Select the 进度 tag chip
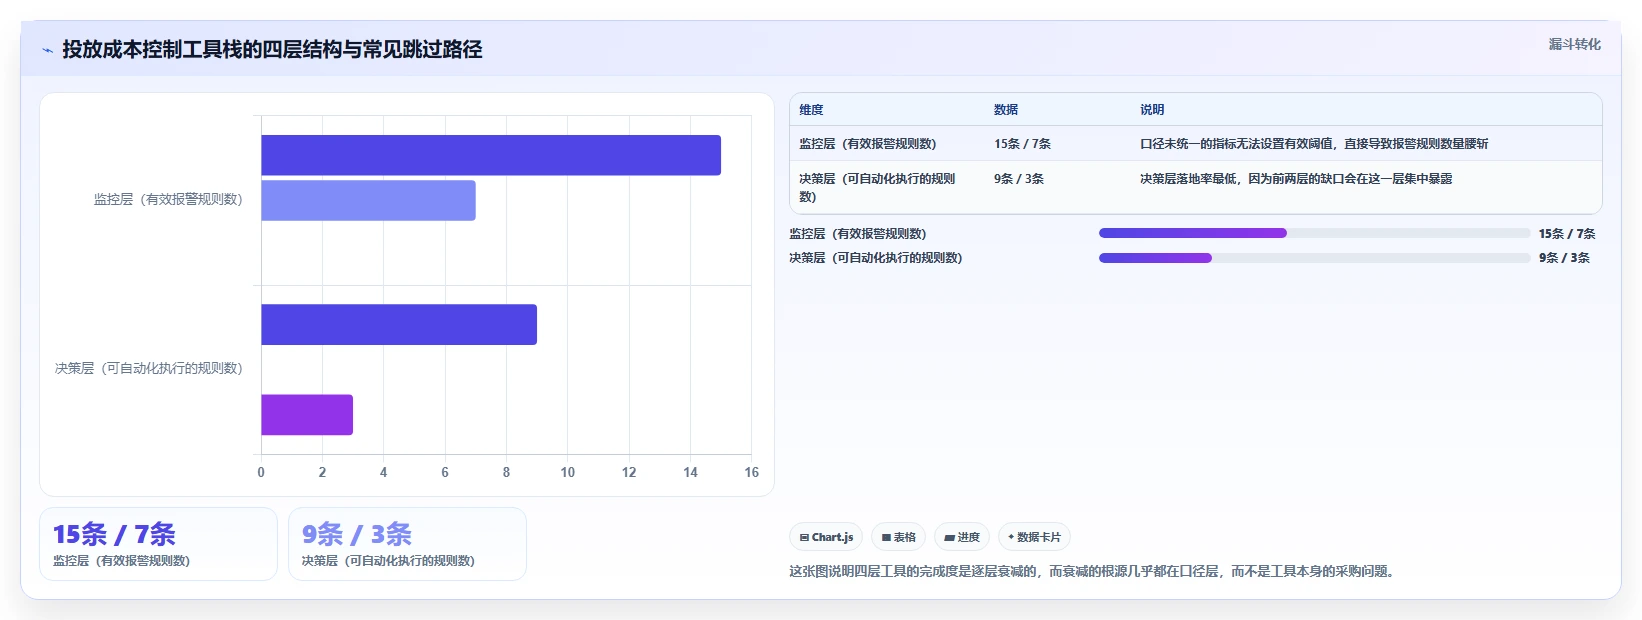This screenshot has width=1642, height=620. (x=962, y=537)
